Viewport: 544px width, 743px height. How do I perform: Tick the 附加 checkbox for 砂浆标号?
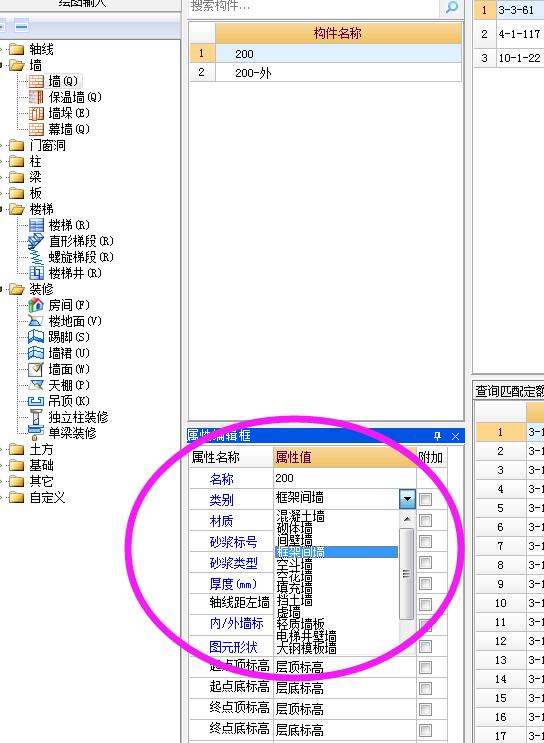426,541
